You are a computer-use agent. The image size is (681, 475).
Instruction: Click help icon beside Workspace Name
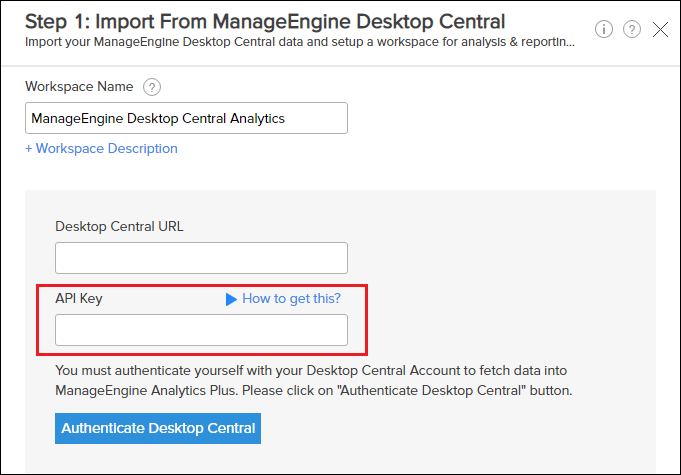152,87
